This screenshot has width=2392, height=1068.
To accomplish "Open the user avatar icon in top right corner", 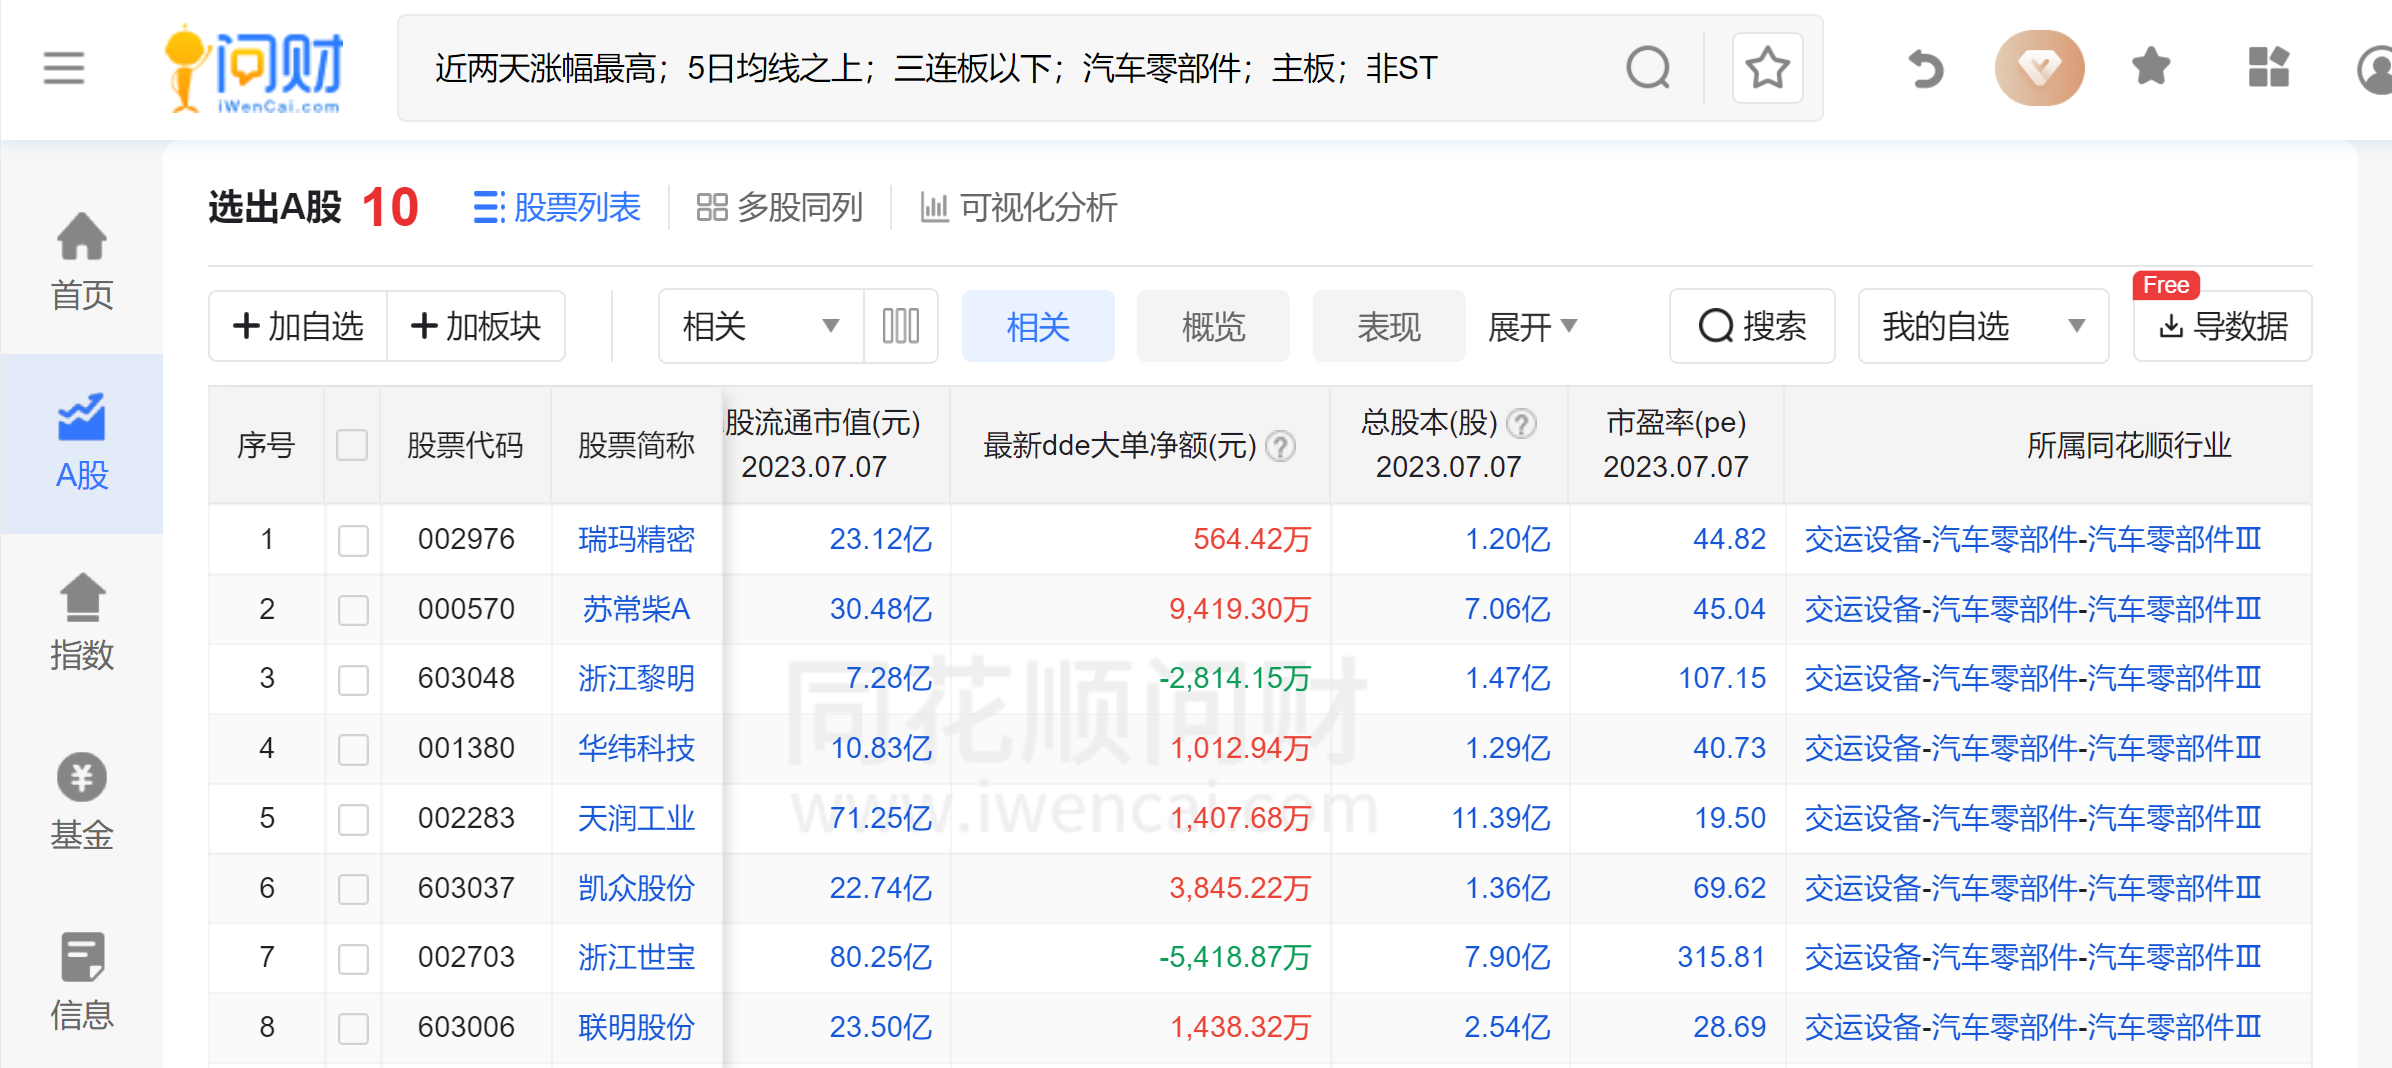I will [x=2377, y=67].
